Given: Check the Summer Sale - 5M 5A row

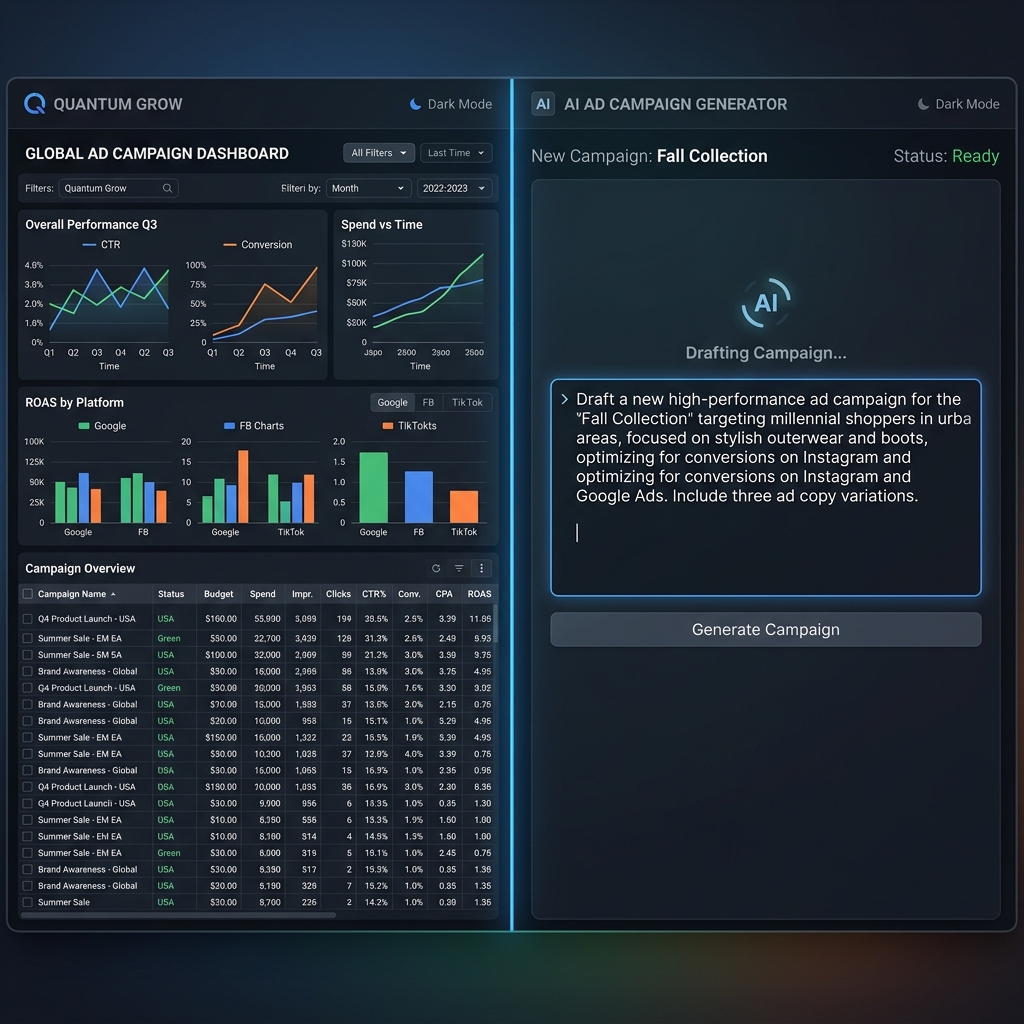Looking at the screenshot, I should [x=27, y=654].
